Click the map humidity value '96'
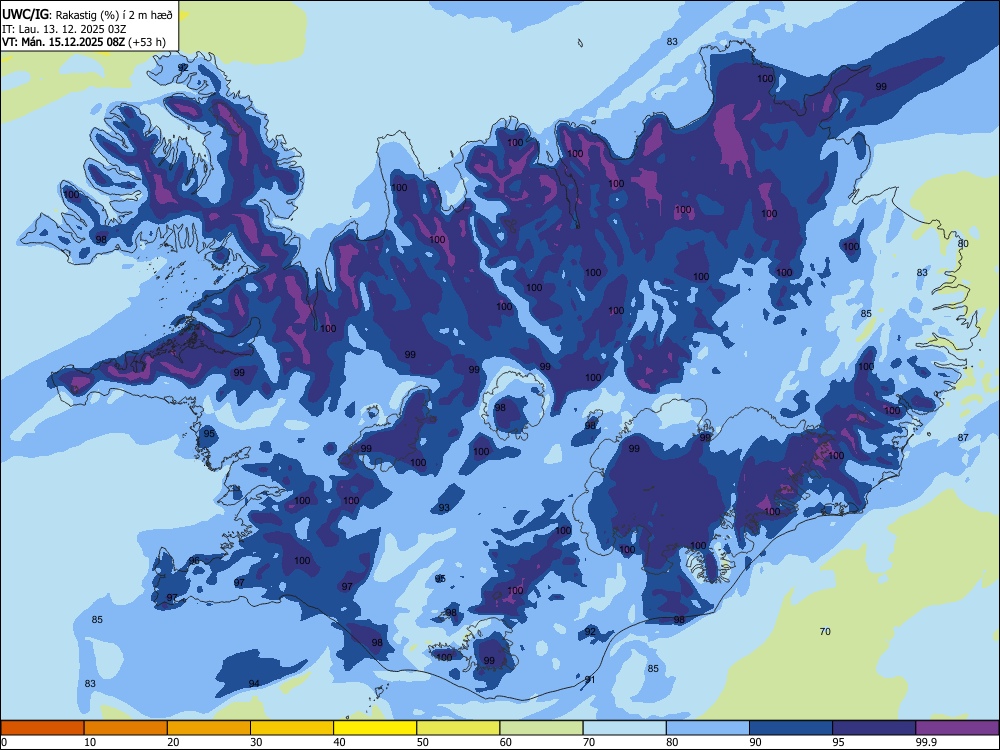This screenshot has width=1000, height=750. (x=195, y=561)
